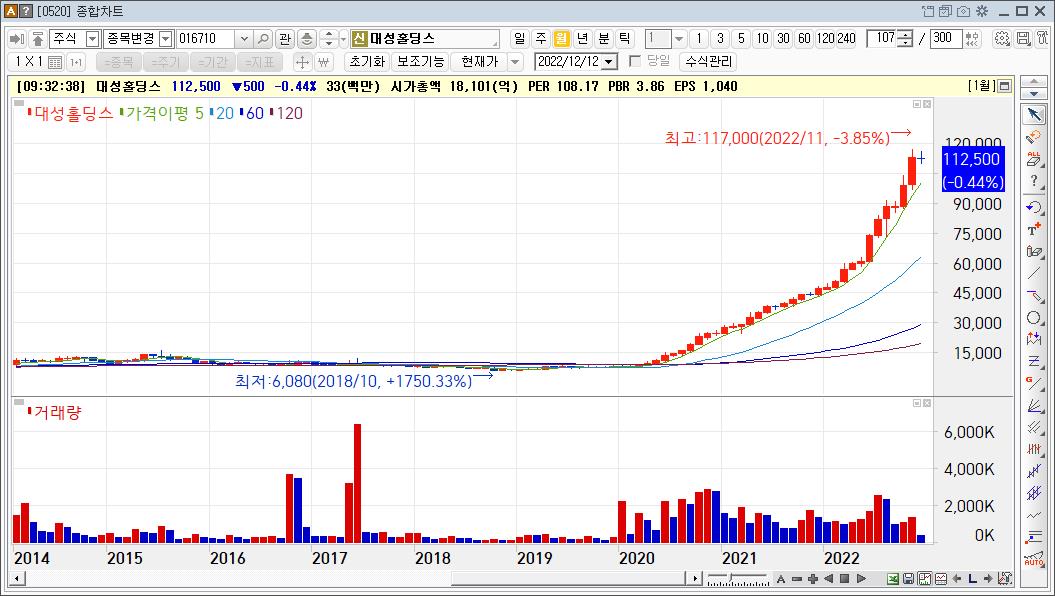This screenshot has height=596, width=1055.
Task: Click the bottom-bar right arrow icon
Action: pyautogui.click(x=988, y=579)
